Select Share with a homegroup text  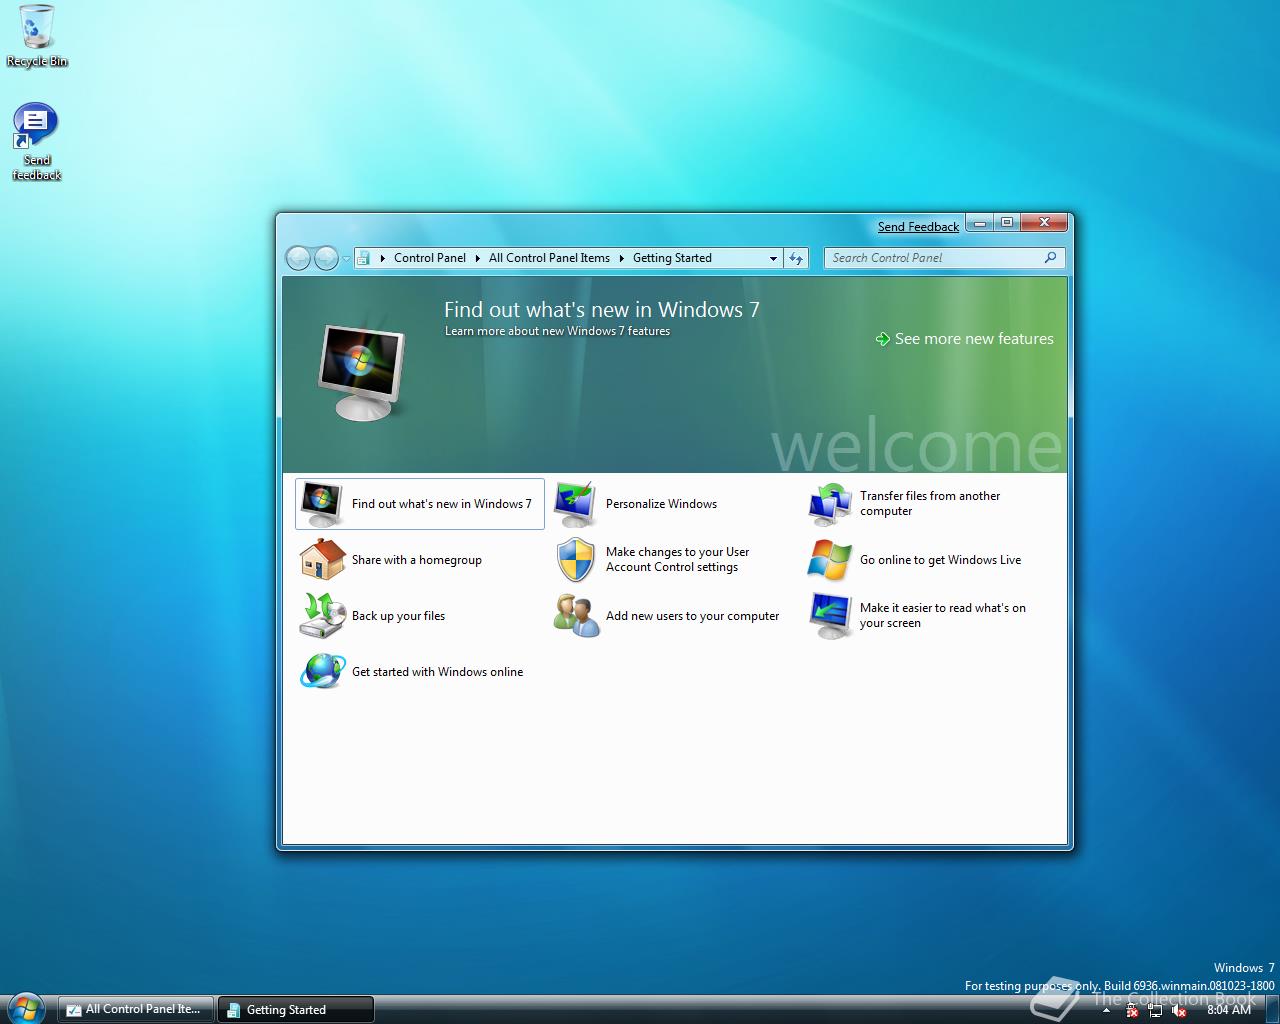coord(417,560)
